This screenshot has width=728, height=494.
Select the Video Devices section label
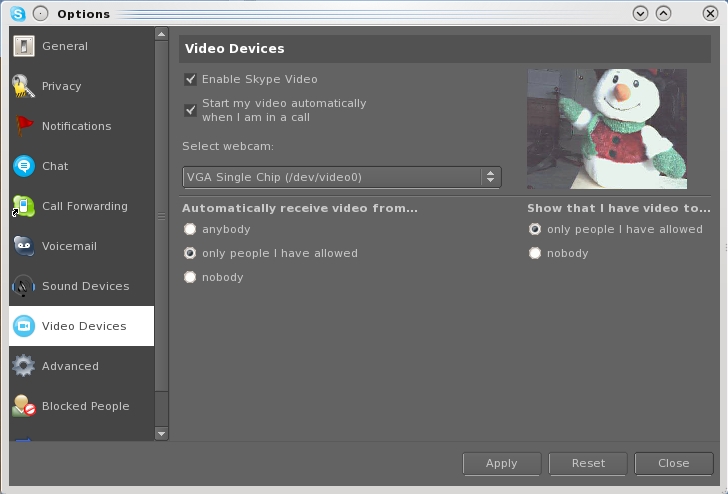(x=84, y=326)
